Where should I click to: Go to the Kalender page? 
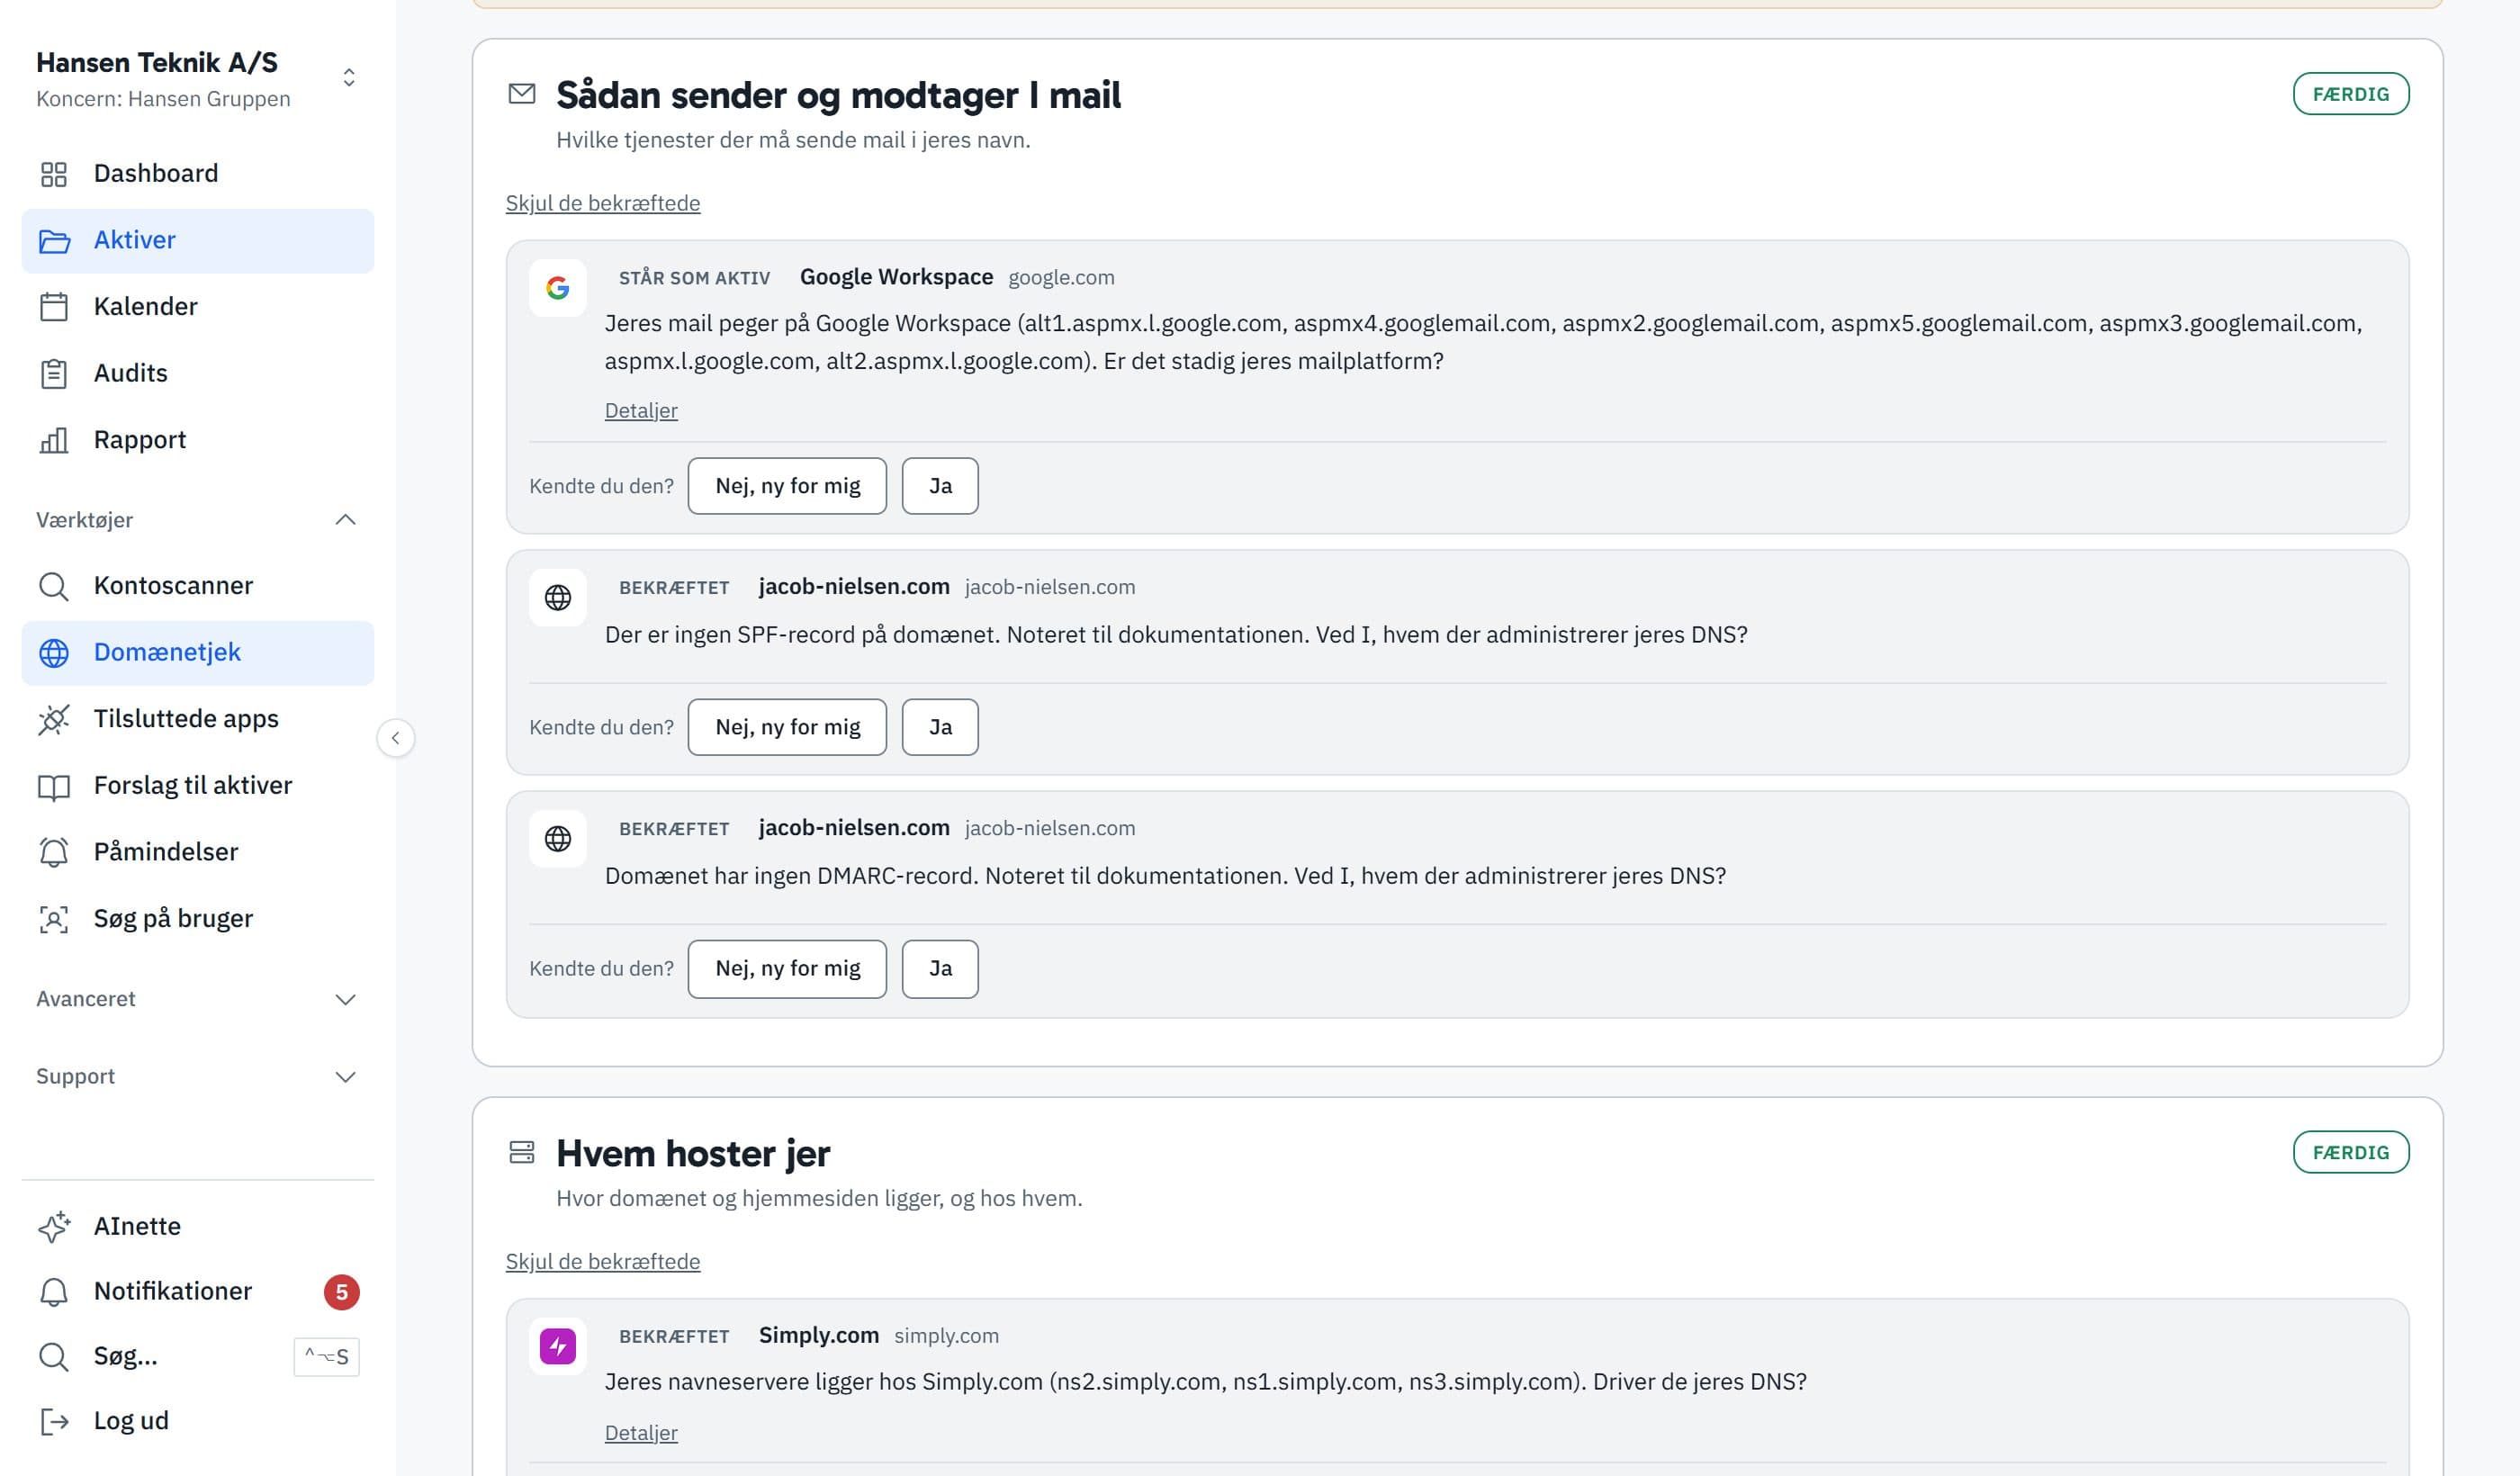(198, 307)
